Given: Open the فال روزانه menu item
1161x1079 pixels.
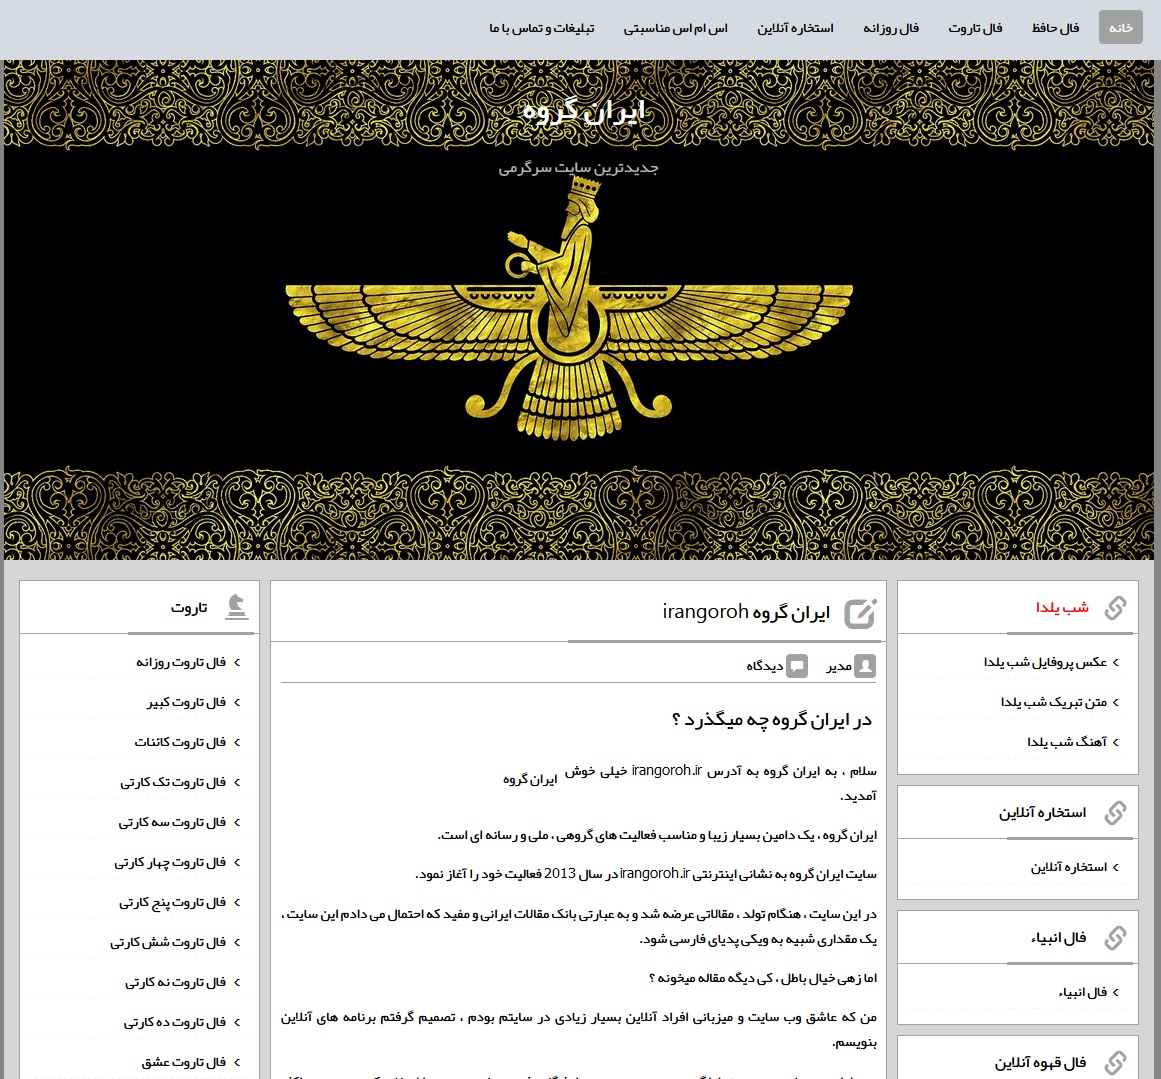Looking at the screenshot, I should [x=891, y=28].
